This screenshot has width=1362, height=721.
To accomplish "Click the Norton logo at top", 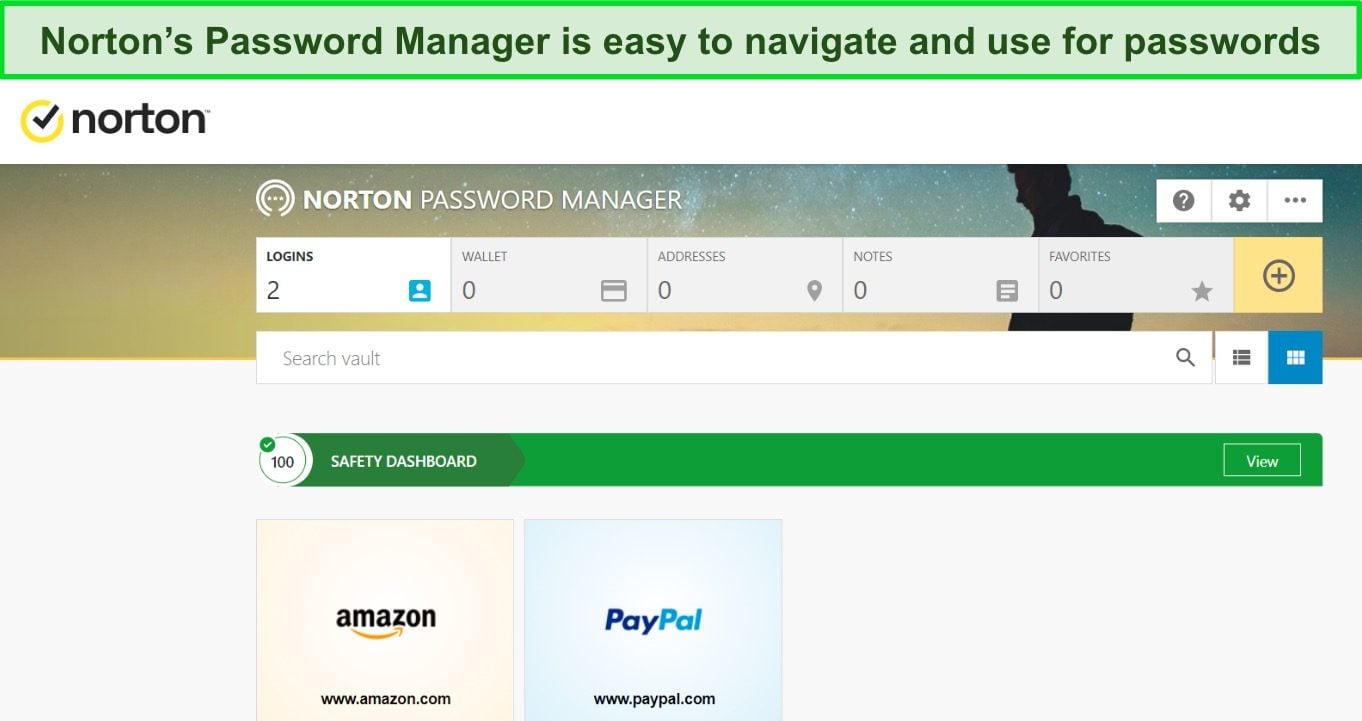I will pyautogui.click(x=115, y=120).
